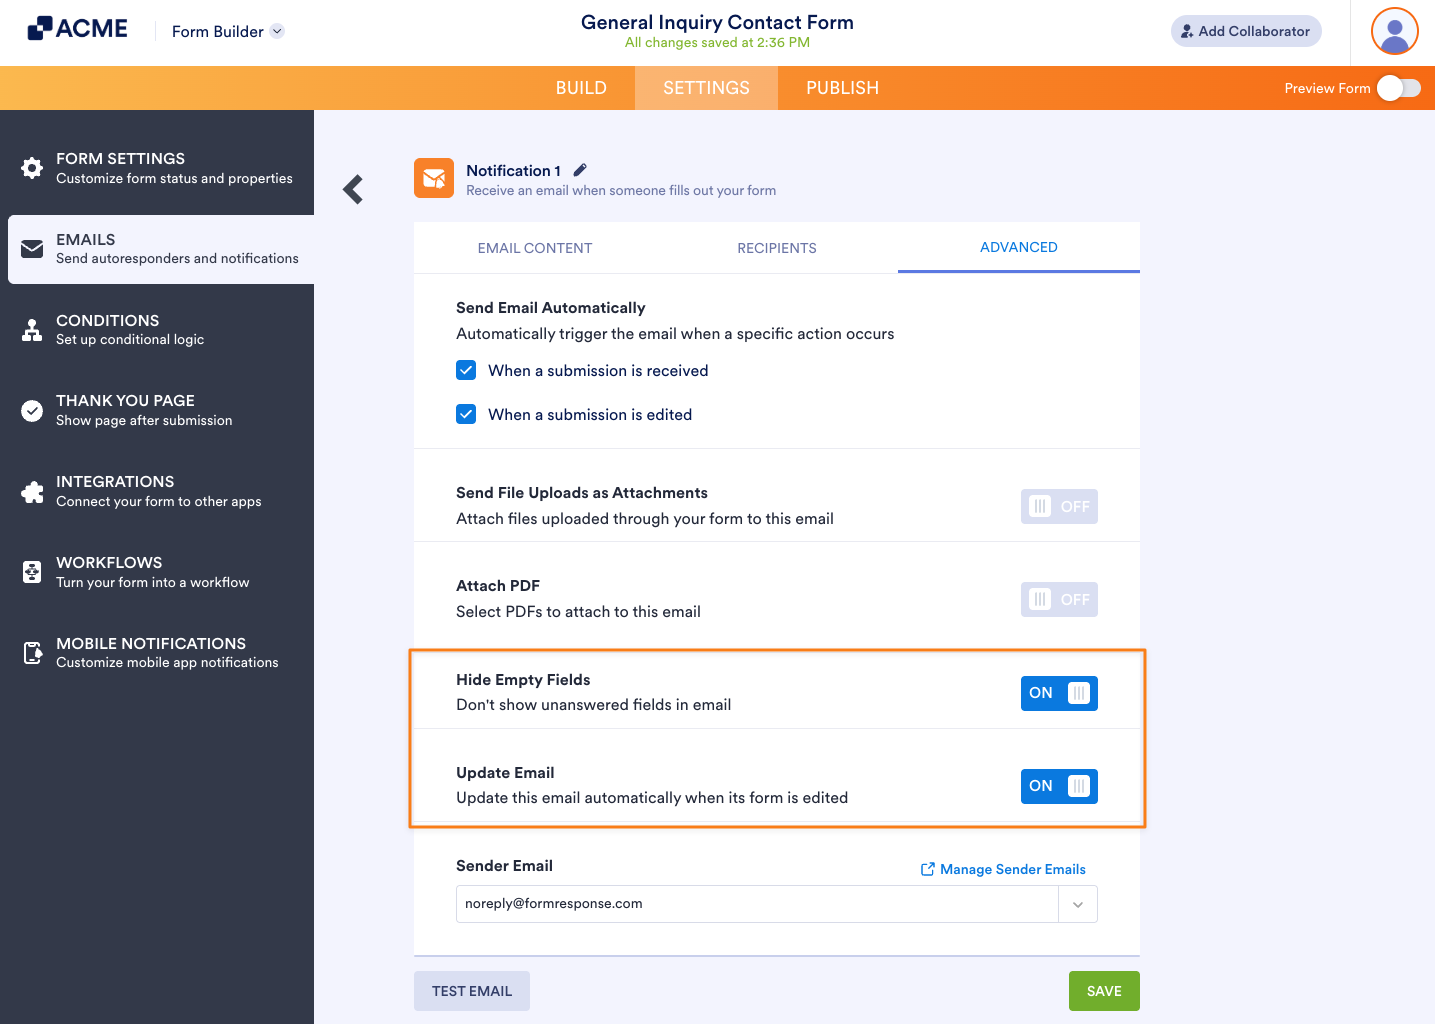
Task: Open the Publish tab
Action: 841,88
